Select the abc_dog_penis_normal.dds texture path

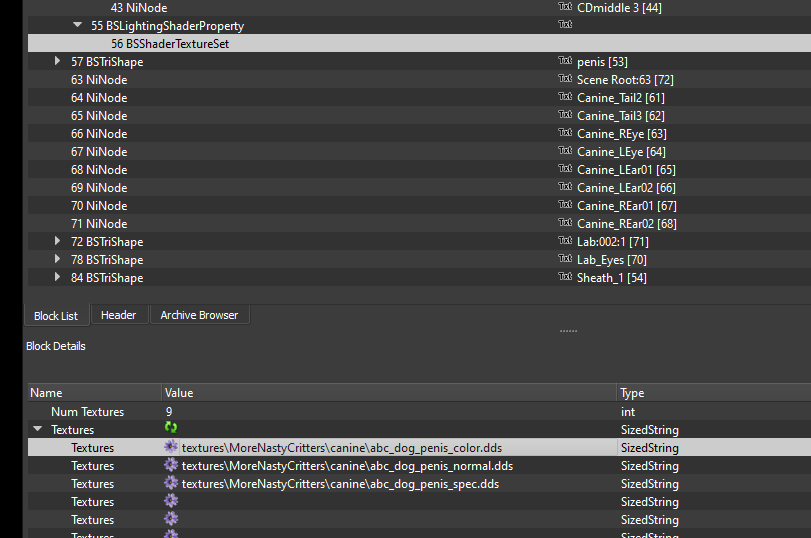(348, 466)
